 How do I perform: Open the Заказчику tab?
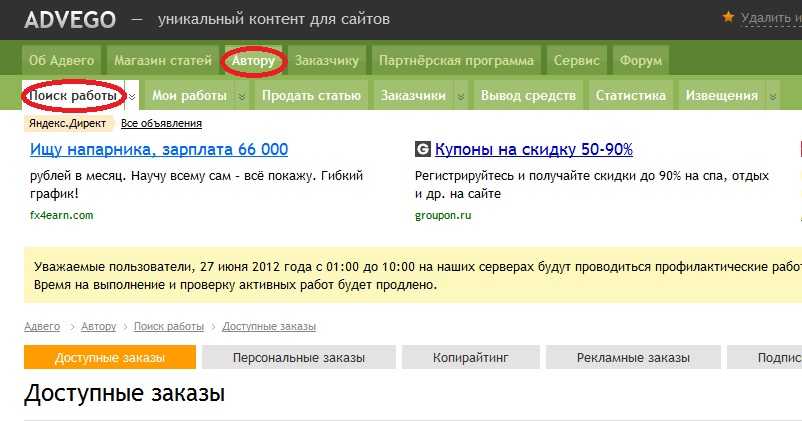pos(327,60)
